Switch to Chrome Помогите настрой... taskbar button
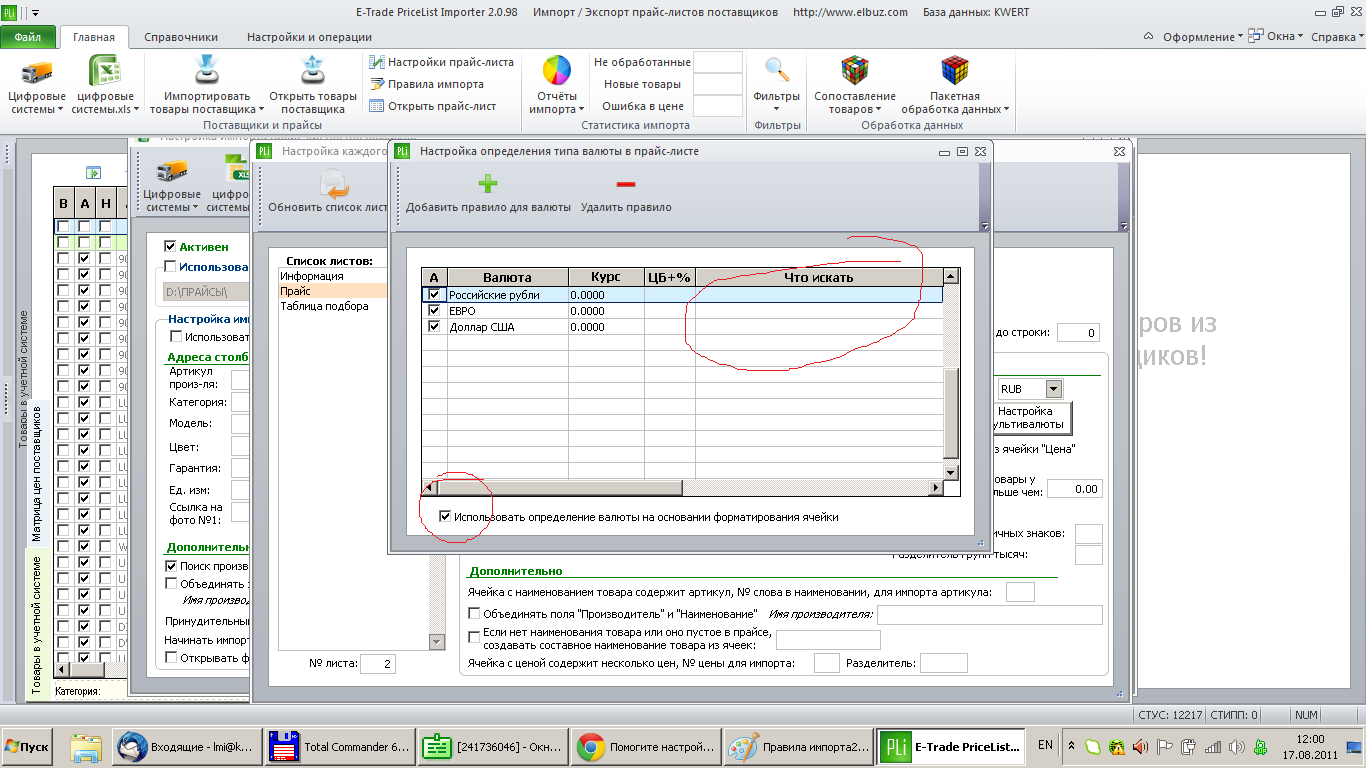 pos(647,747)
